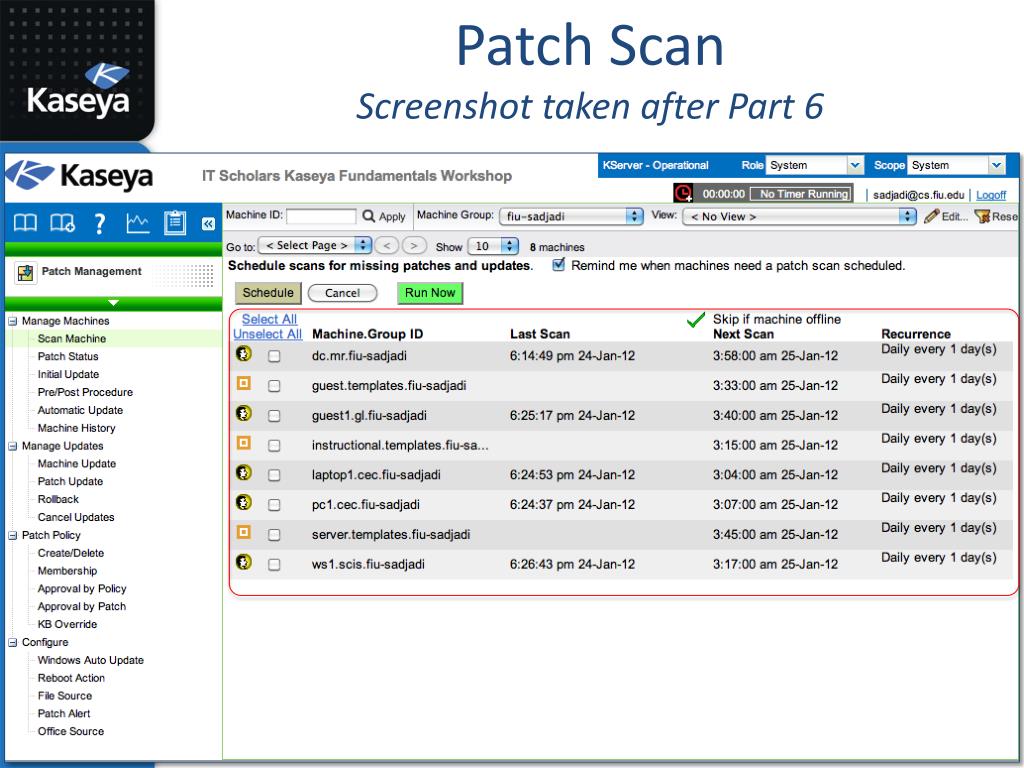Open help question mark icon
Image resolution: width=1024 pixels, height=768 pixels.
pos(99,224)
